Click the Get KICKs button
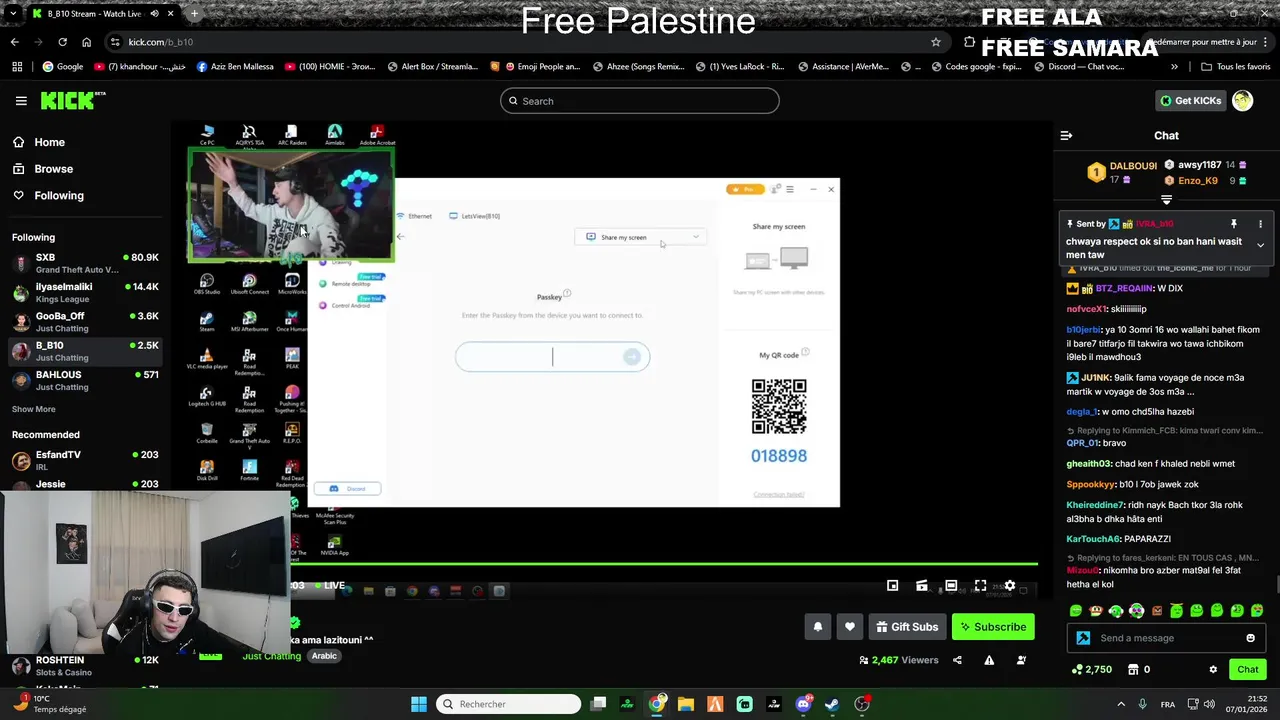 pos(1190,100)
